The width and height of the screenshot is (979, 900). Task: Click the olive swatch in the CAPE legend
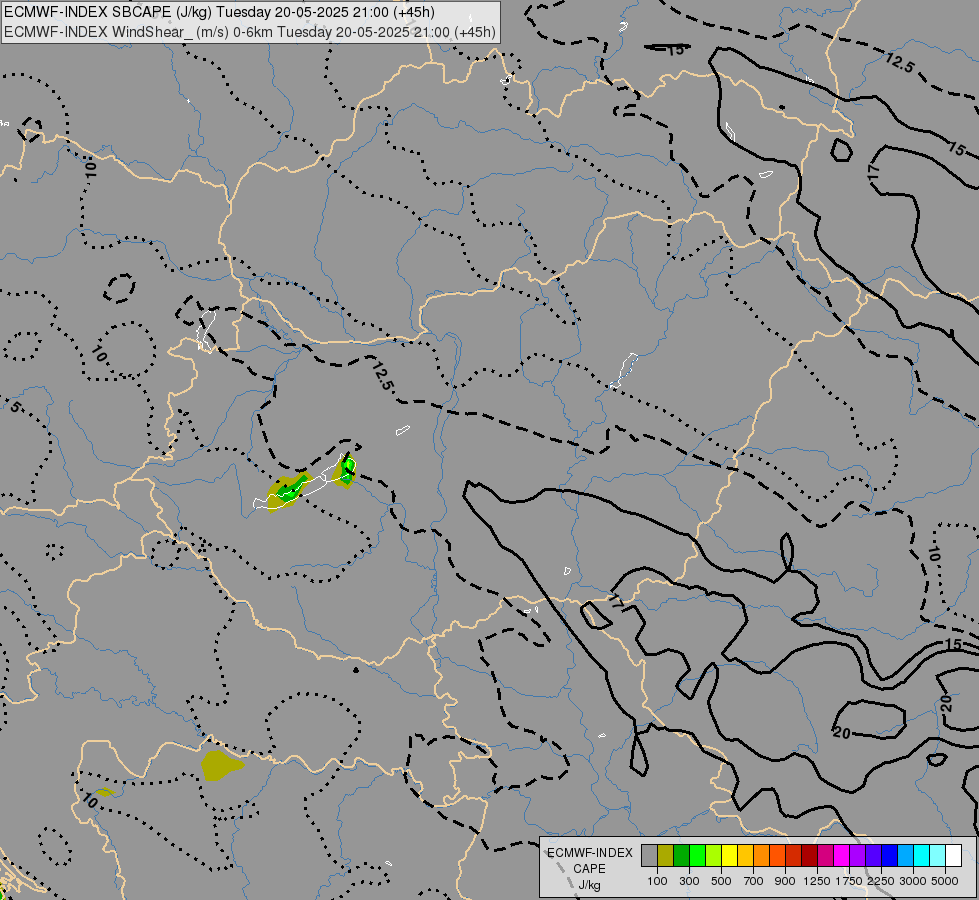[666, 856]
